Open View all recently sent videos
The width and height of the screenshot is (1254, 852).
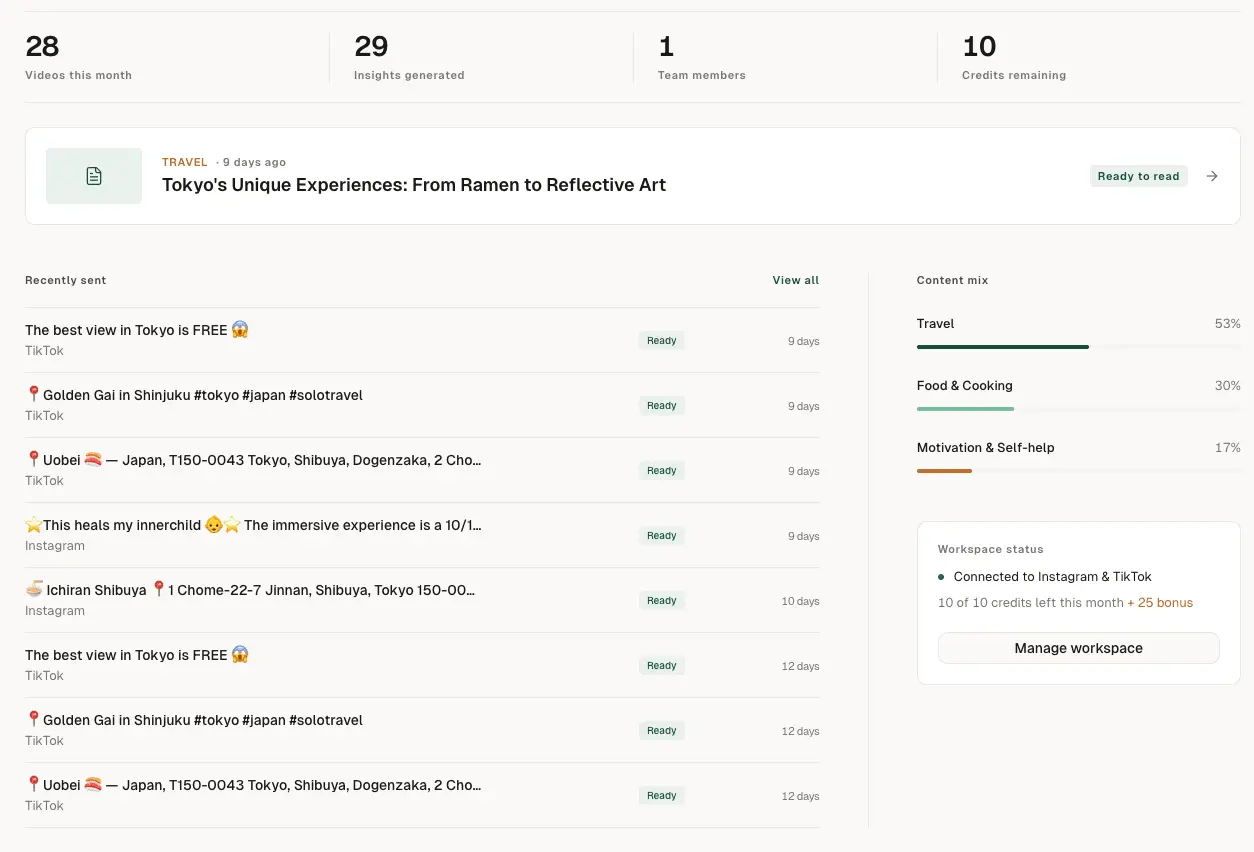(x=795, y=280)
